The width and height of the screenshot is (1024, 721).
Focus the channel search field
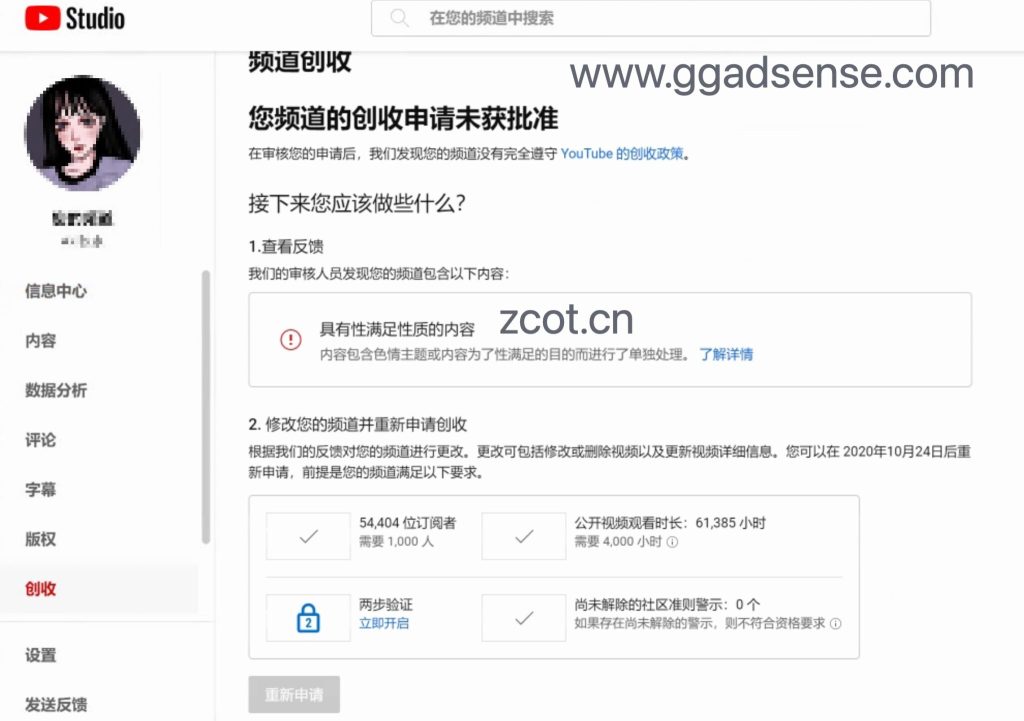click(650, 18)
